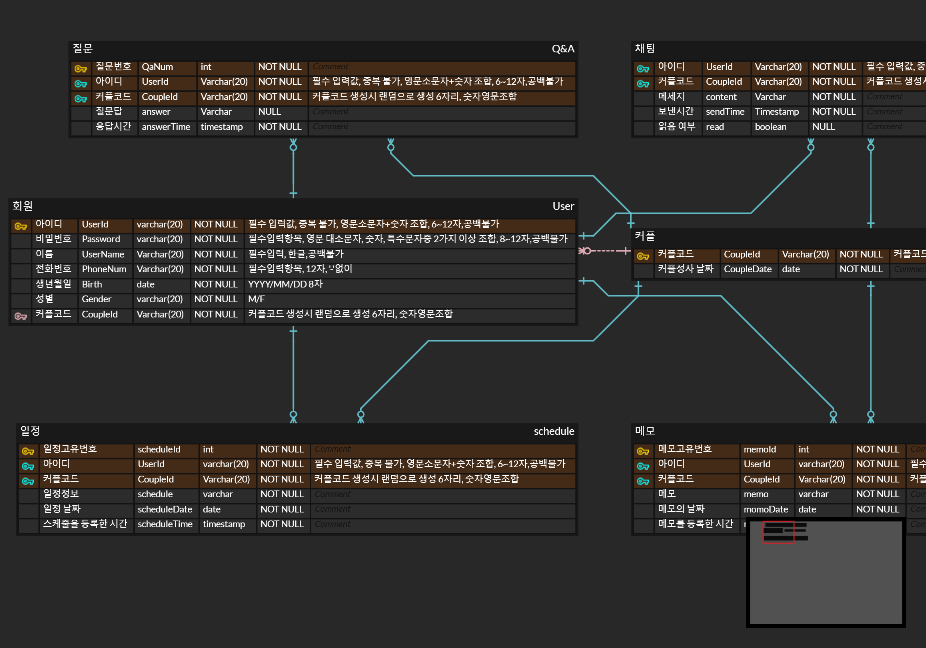Click the 커플성사 날짜 cell
926x648 pixels.
(x=687, y=269)
